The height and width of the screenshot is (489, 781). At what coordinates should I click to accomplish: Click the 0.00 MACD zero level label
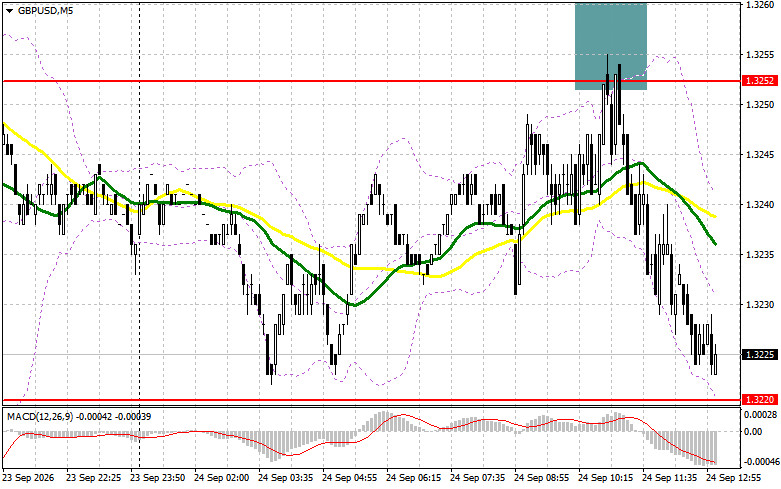(x=753, y=432)
